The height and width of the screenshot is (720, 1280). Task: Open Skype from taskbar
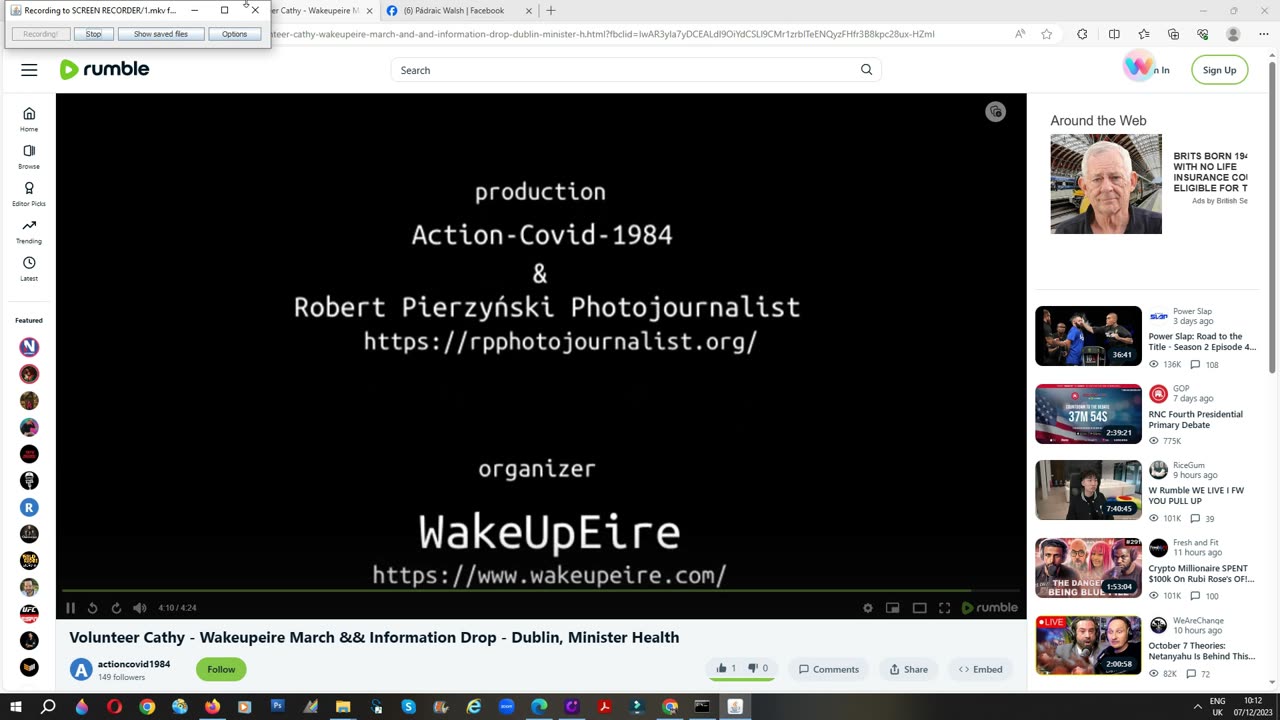tap(408, 707)
